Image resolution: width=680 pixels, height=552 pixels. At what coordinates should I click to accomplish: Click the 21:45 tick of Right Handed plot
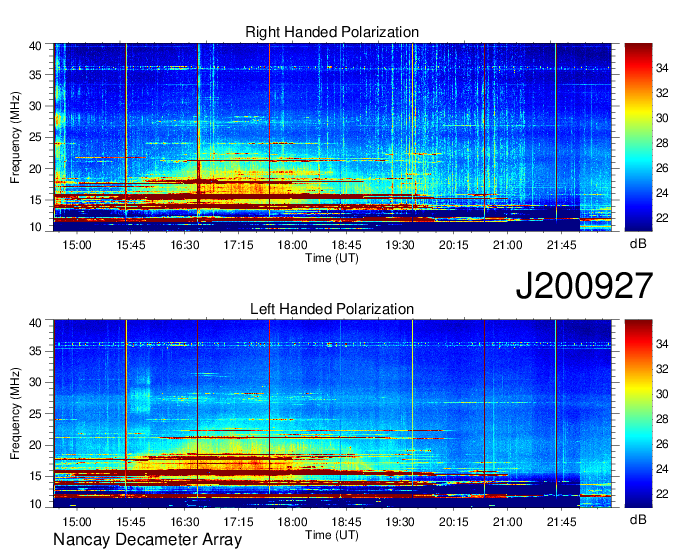click(562, 245)
